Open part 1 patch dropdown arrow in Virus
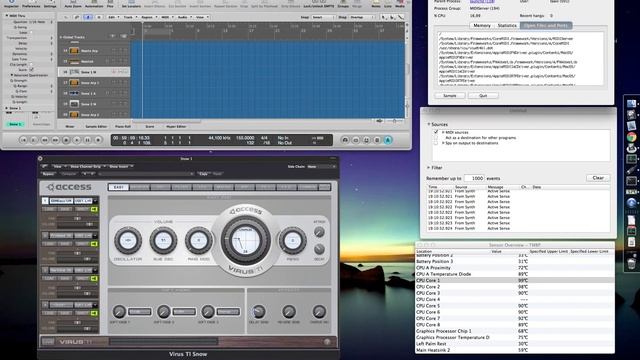 pyautogui.click(x=95, y=201)
